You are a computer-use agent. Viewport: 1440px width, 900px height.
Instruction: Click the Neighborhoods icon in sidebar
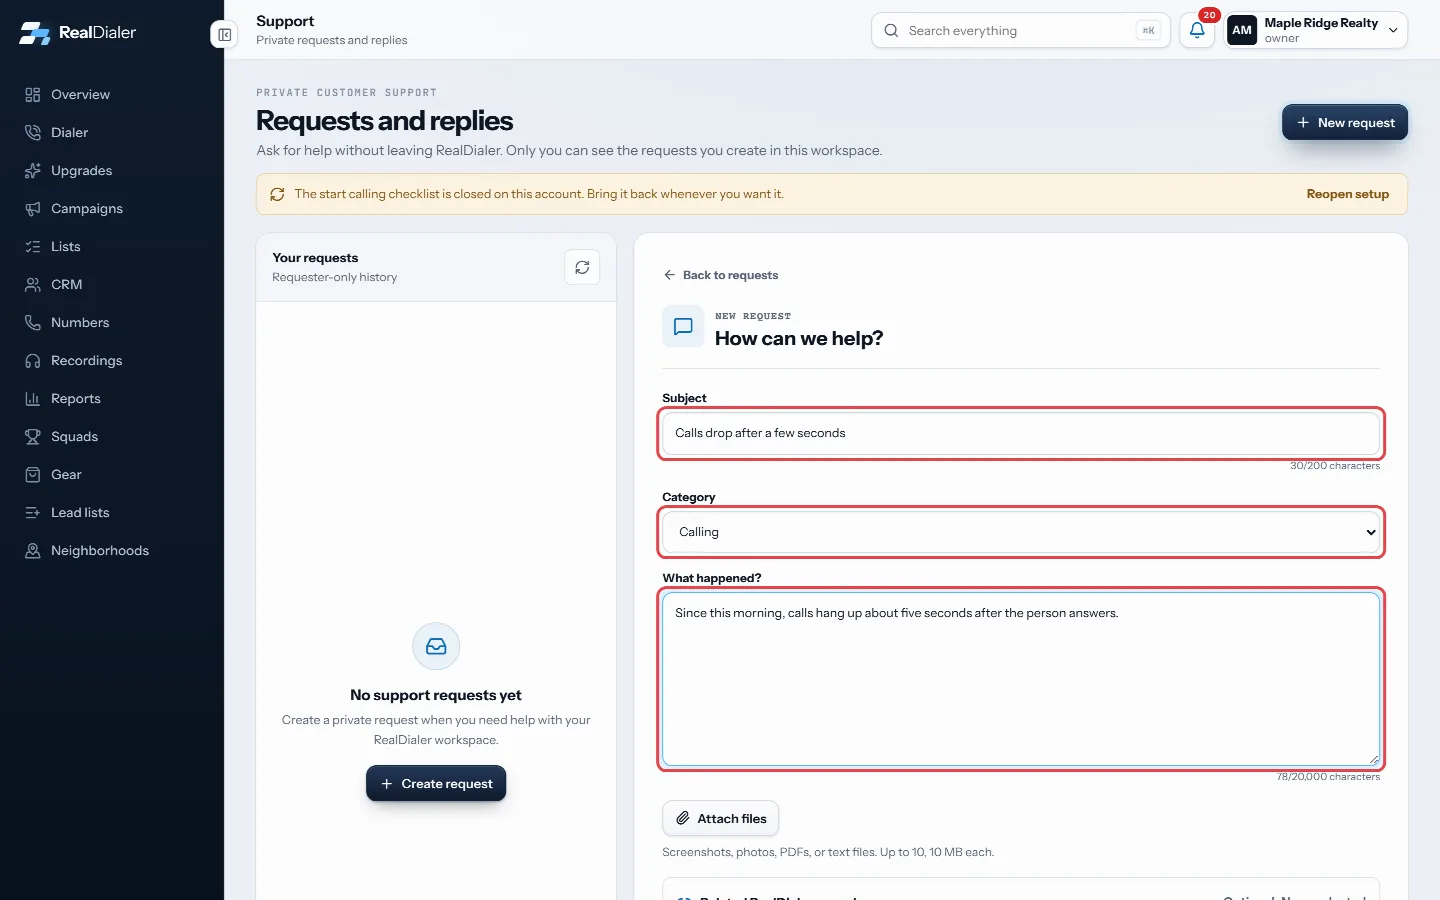tap(33, 551)
